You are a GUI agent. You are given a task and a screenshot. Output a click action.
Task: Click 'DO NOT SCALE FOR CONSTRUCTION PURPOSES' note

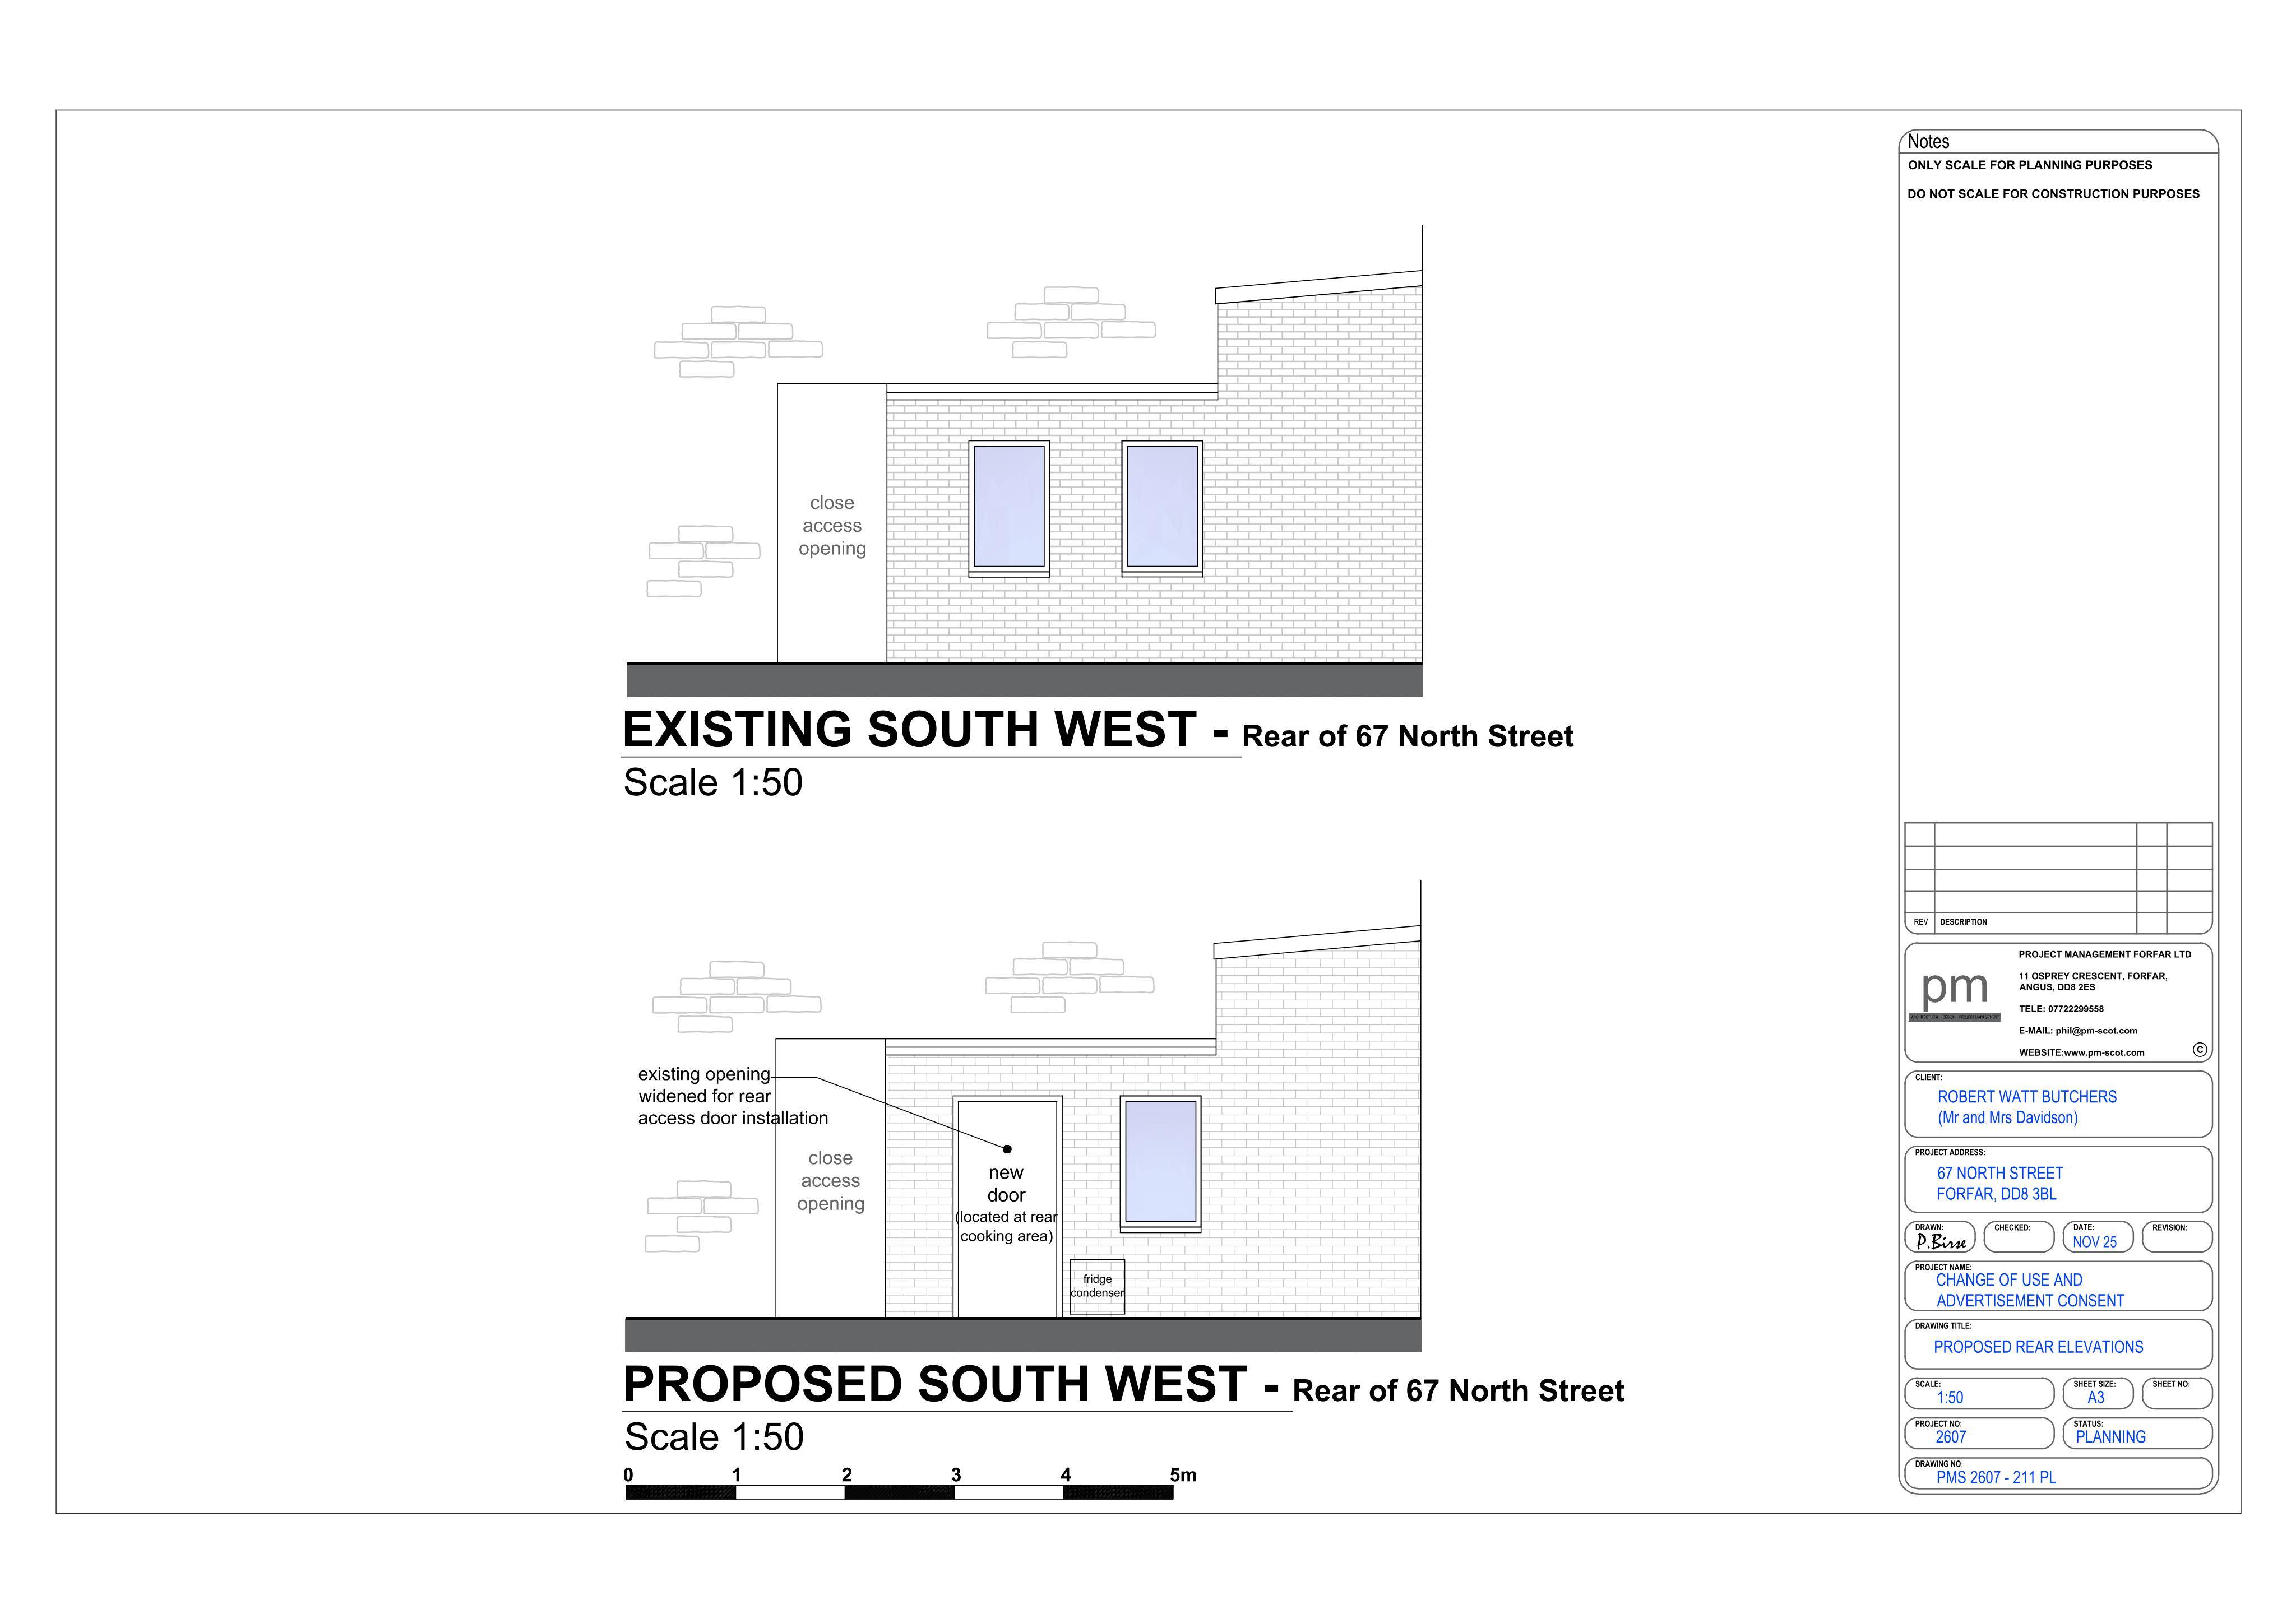pos(2053,194)
